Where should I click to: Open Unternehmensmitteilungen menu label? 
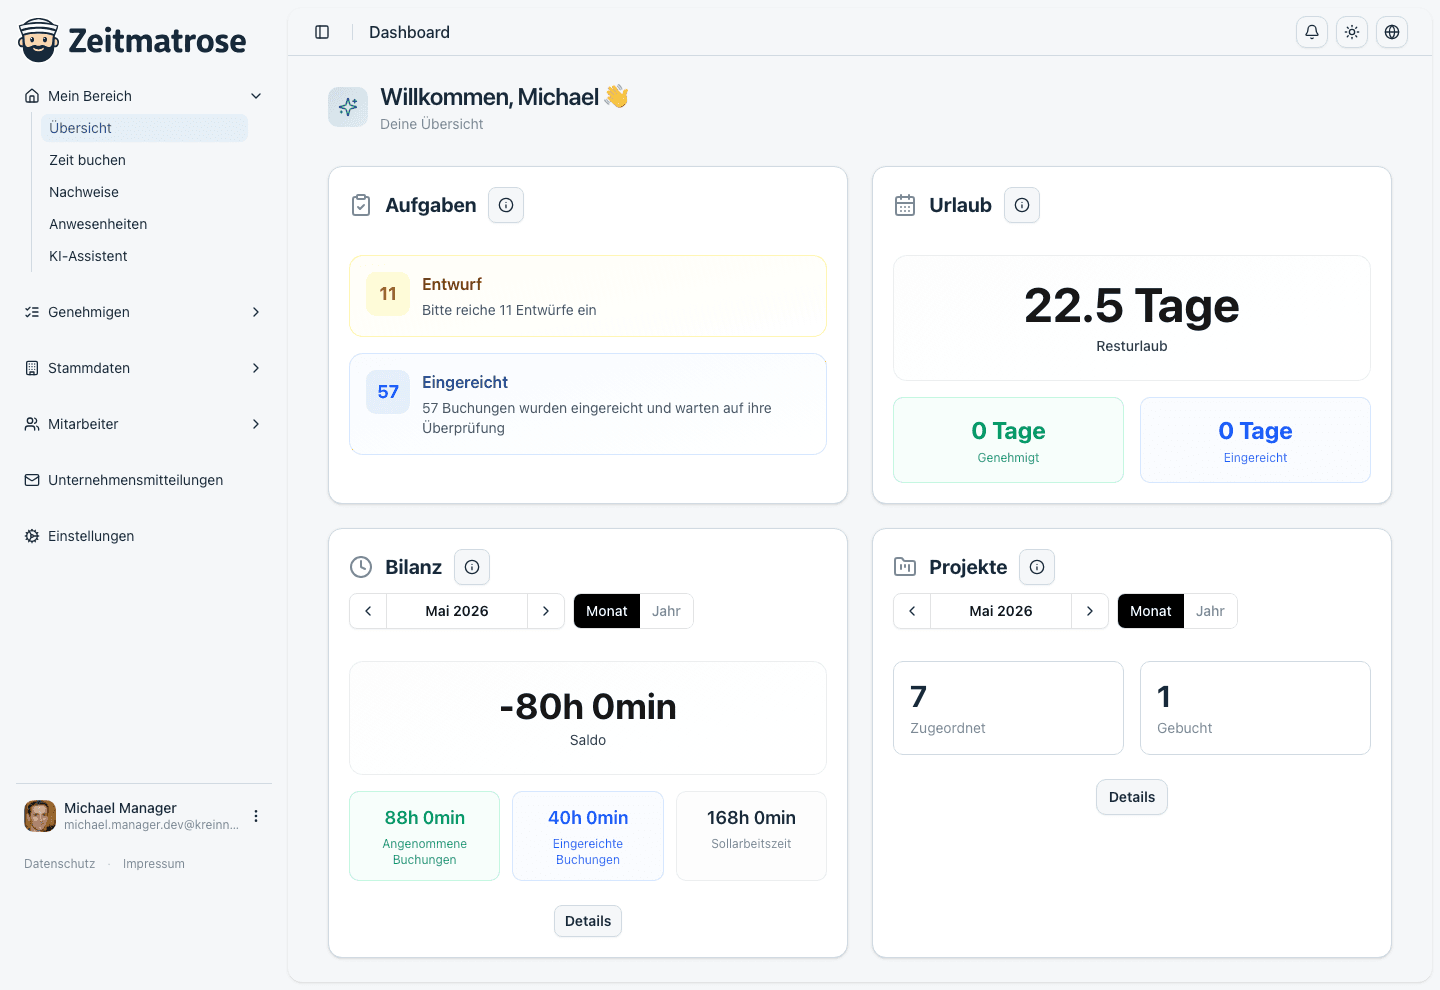tap(135, 480)
